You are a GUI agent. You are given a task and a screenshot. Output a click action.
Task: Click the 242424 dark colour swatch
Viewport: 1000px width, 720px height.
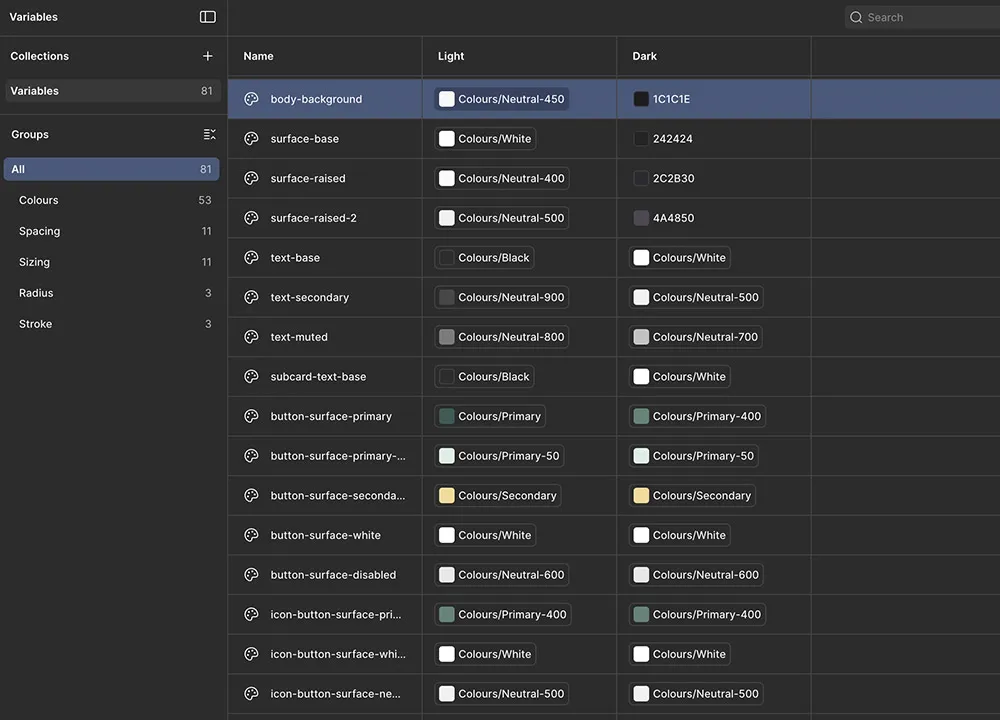tap(641, 138)
